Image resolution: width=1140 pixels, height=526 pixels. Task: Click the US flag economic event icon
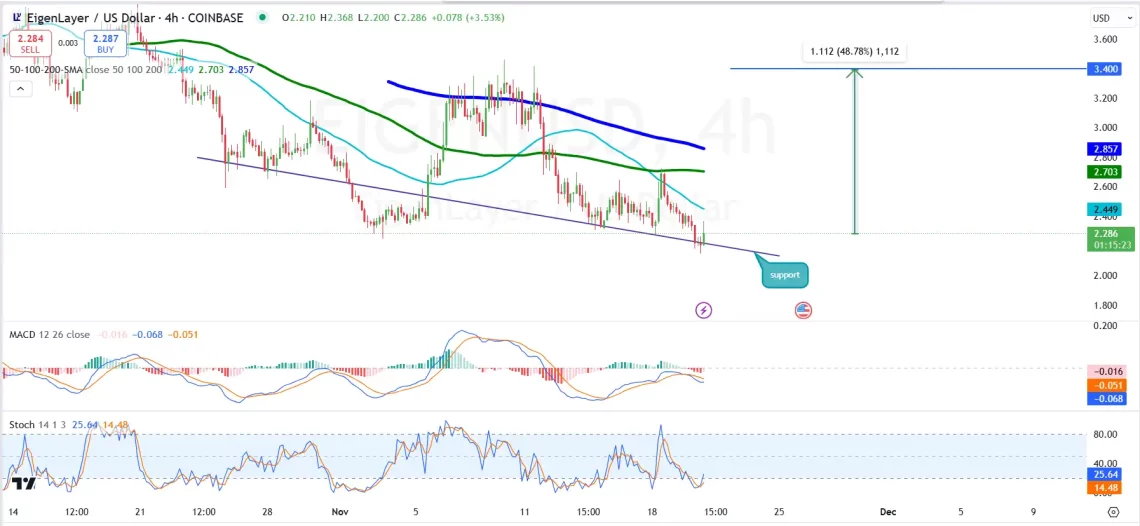[x=803, y=310]
